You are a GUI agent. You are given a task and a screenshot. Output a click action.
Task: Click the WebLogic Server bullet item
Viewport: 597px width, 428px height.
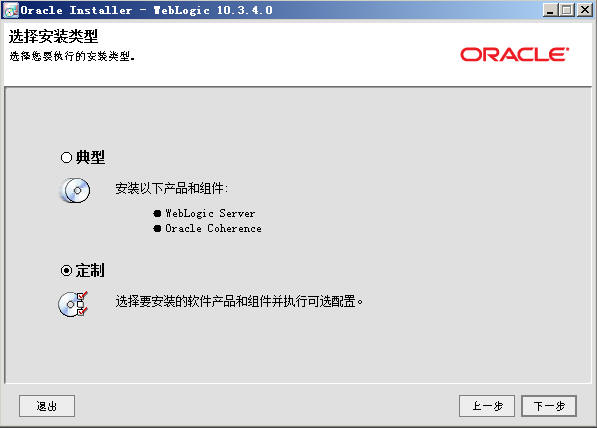[210, 213]
